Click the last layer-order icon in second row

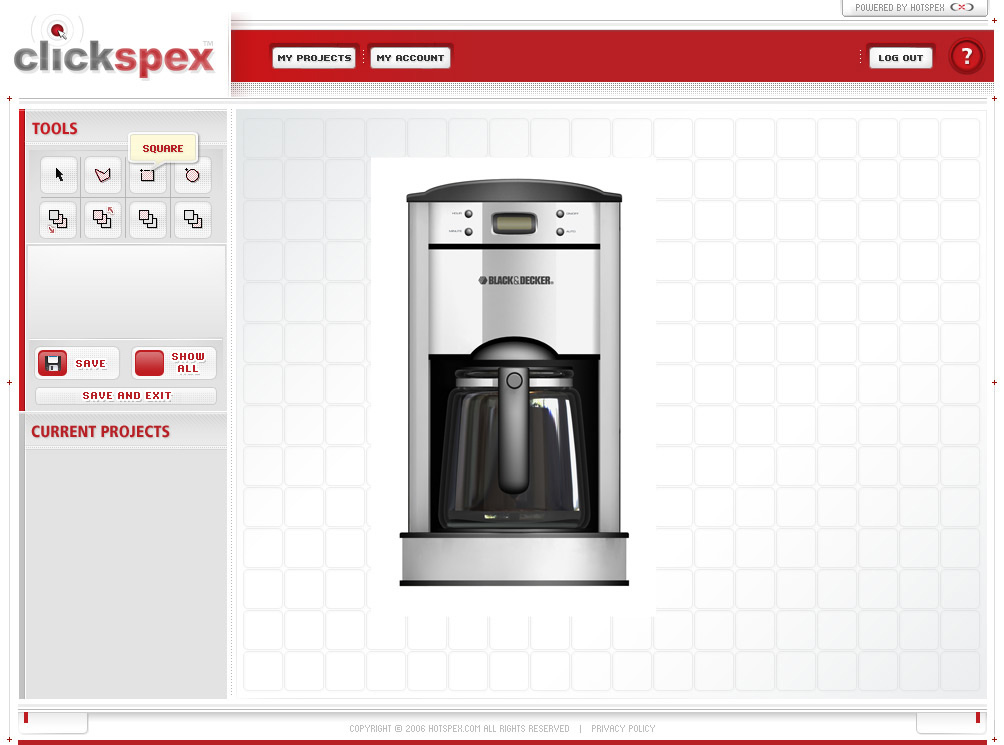pos(192,219)
